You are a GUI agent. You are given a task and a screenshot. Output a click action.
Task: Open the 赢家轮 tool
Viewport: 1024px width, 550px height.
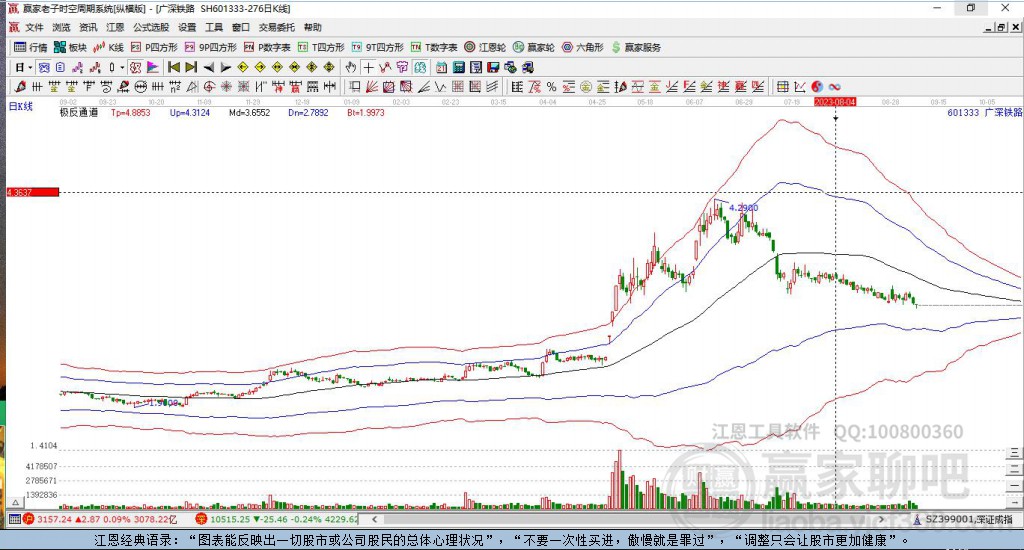(533, 47)
